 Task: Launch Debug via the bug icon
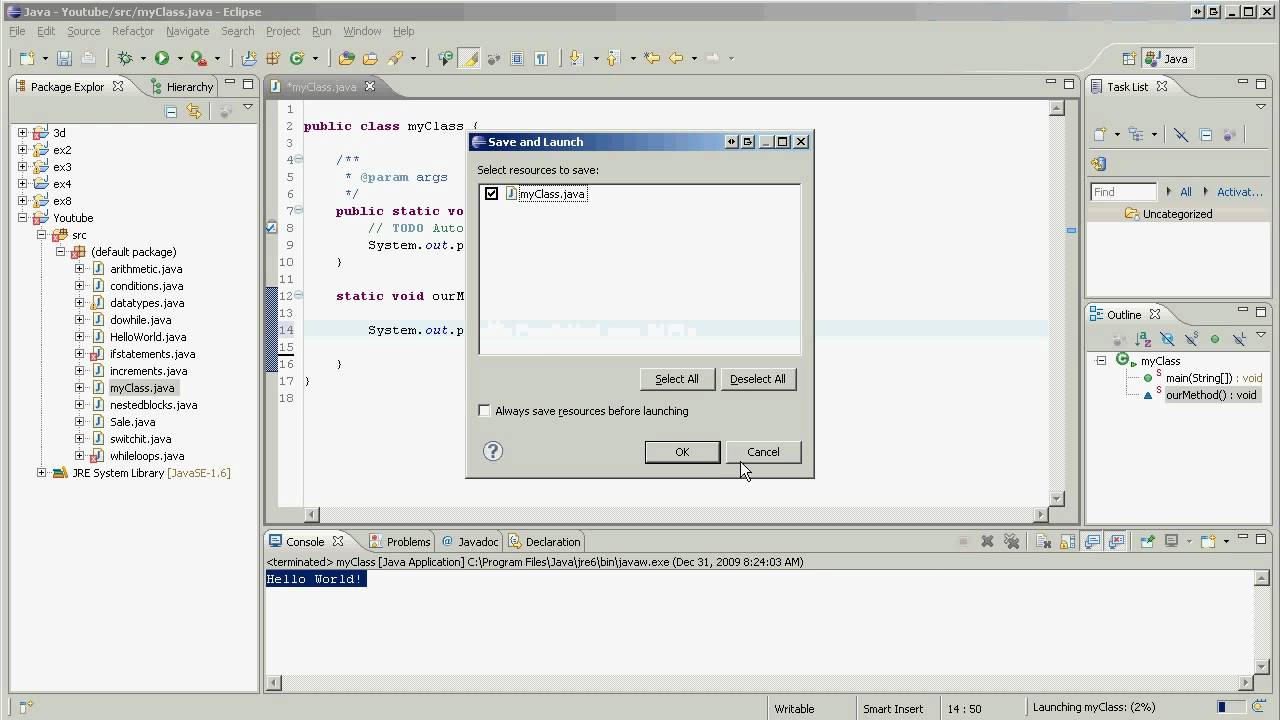(125, 59)
